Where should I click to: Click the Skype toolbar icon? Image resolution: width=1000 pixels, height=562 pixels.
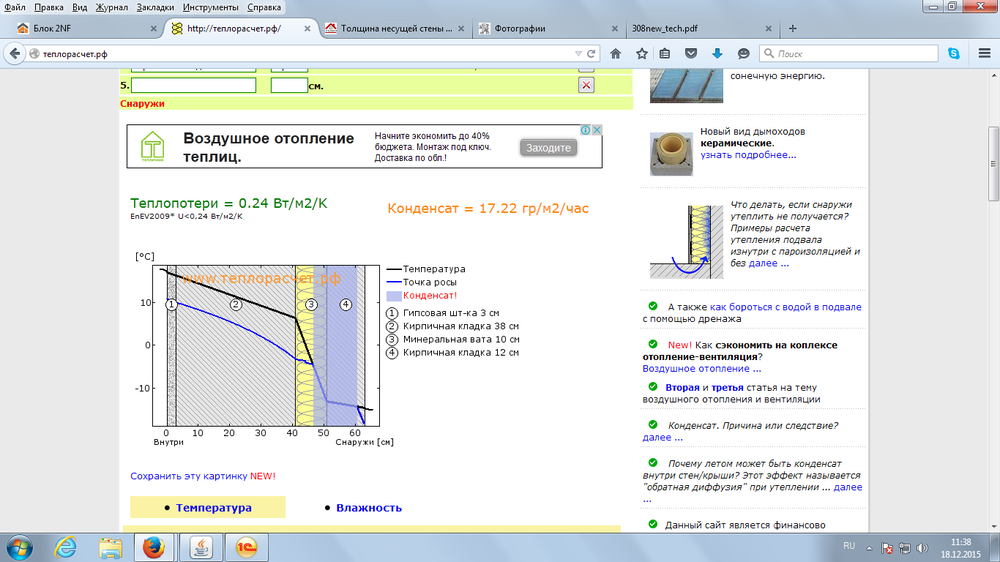954,53
